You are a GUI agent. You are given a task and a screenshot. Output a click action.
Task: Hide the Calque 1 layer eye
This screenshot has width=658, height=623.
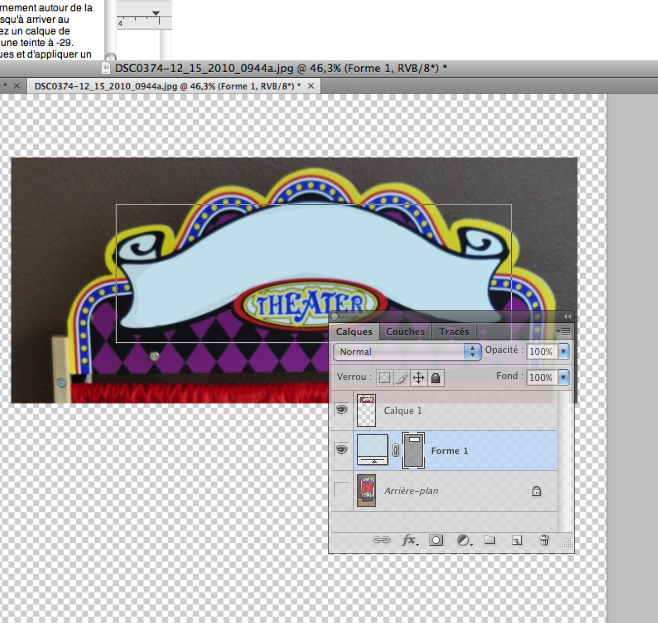pos(342,410)
